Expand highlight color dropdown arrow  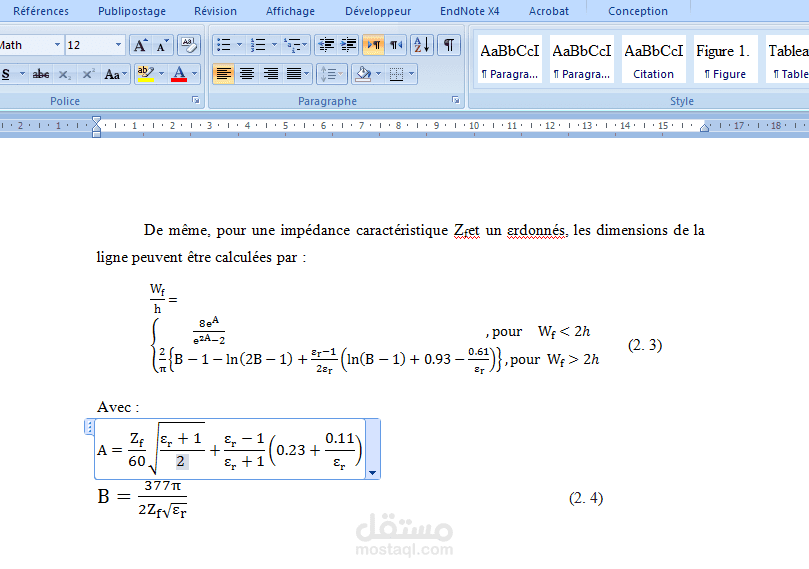coord(161,74)
